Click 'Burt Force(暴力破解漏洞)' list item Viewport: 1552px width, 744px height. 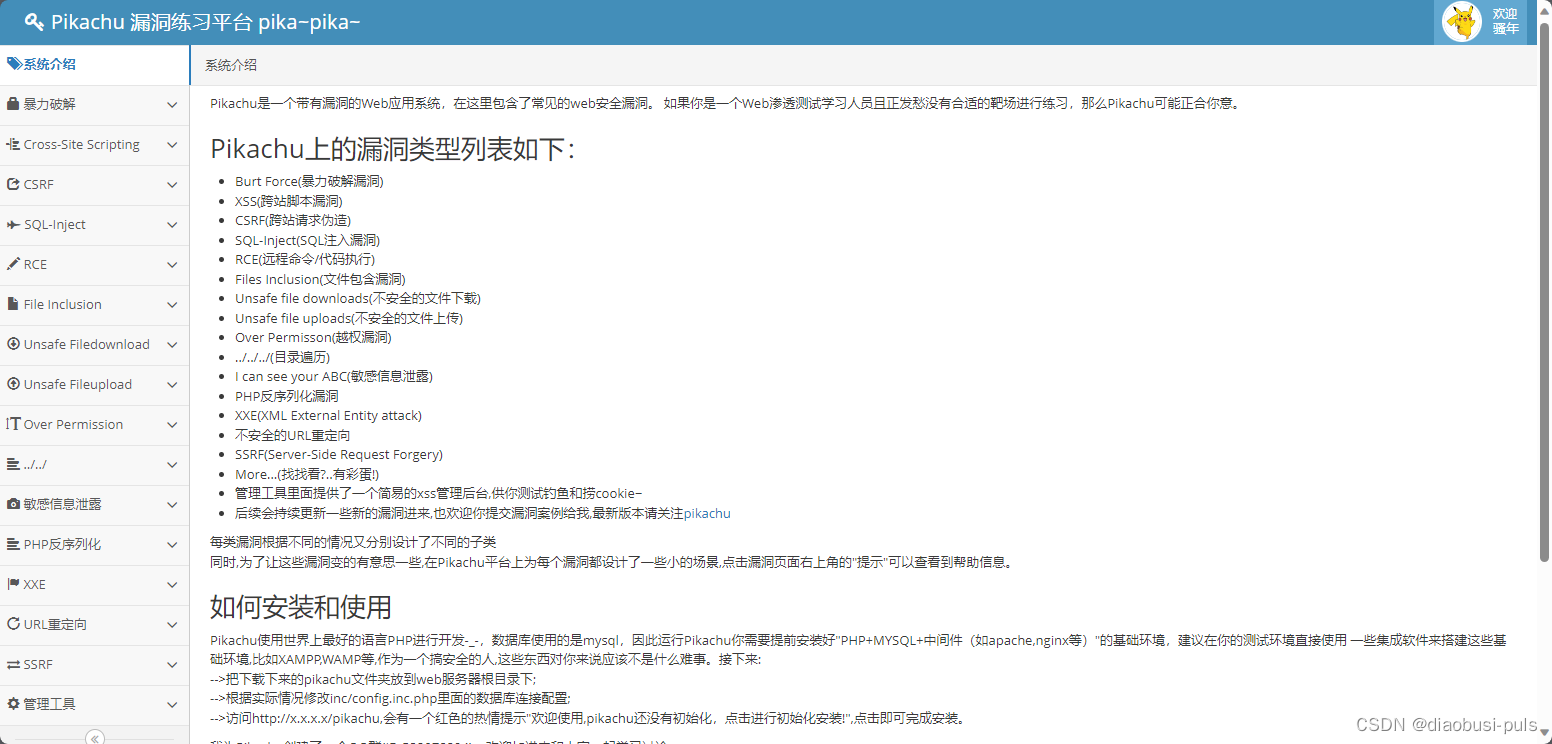[309, 182]
